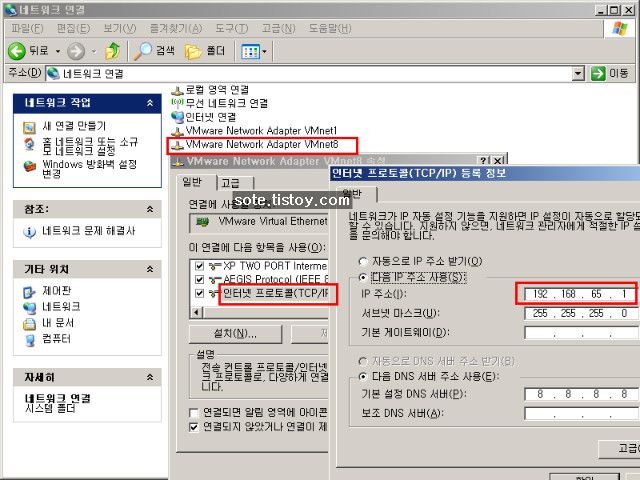The image size is (640, 480).
Task: Open the 보기(V) menu
Action: click(120, 29)
